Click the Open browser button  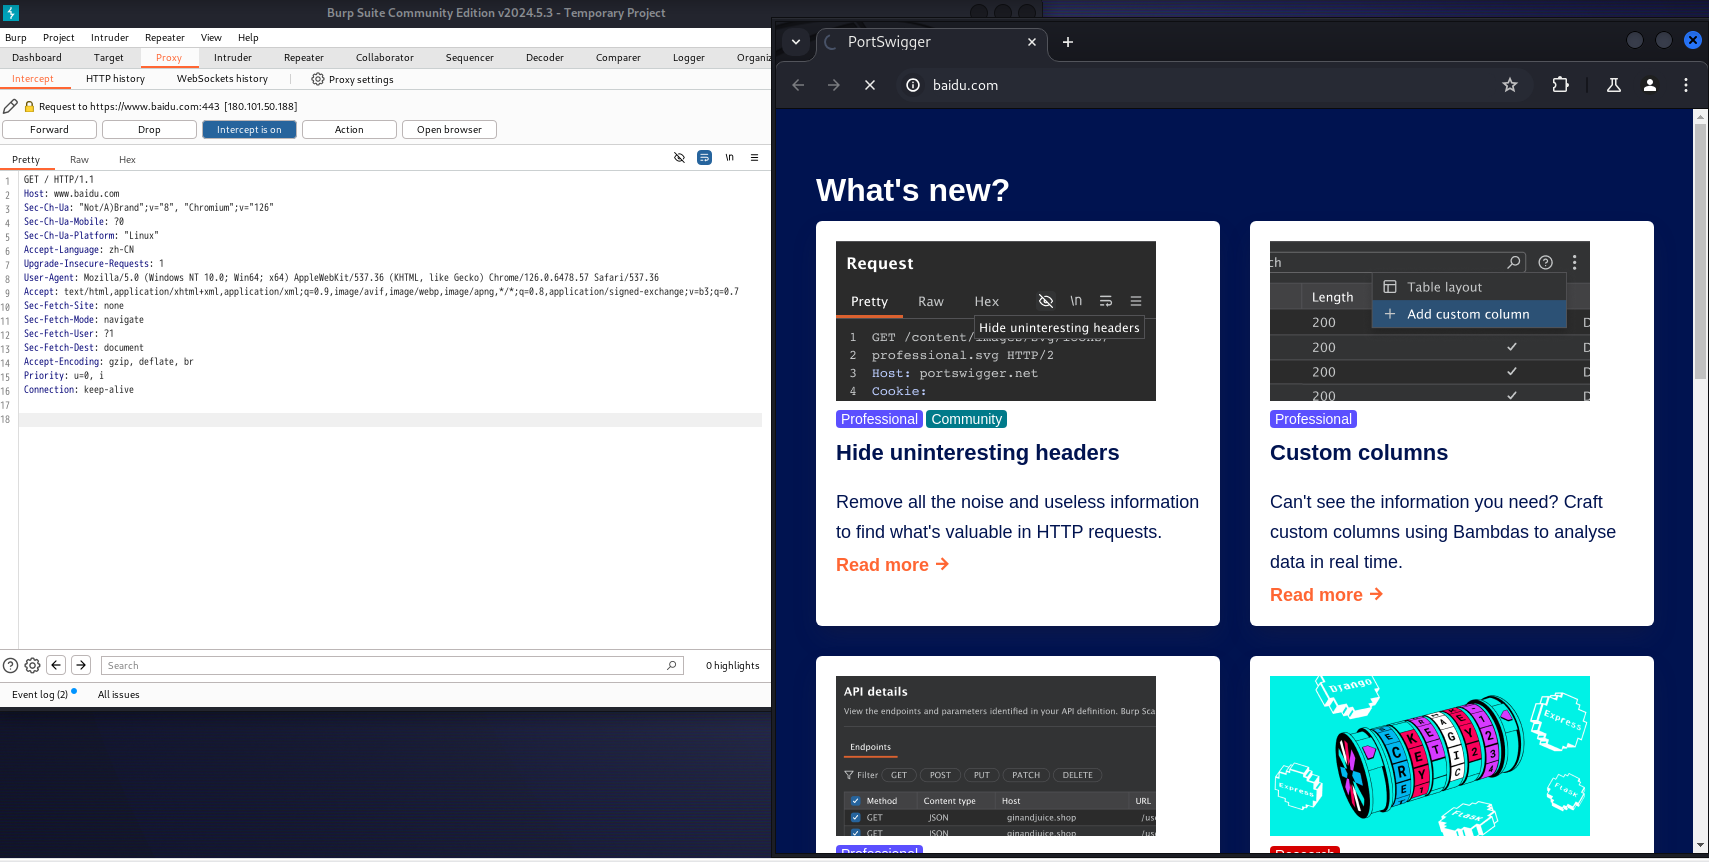pyautogui.click(x=449, y=129)
